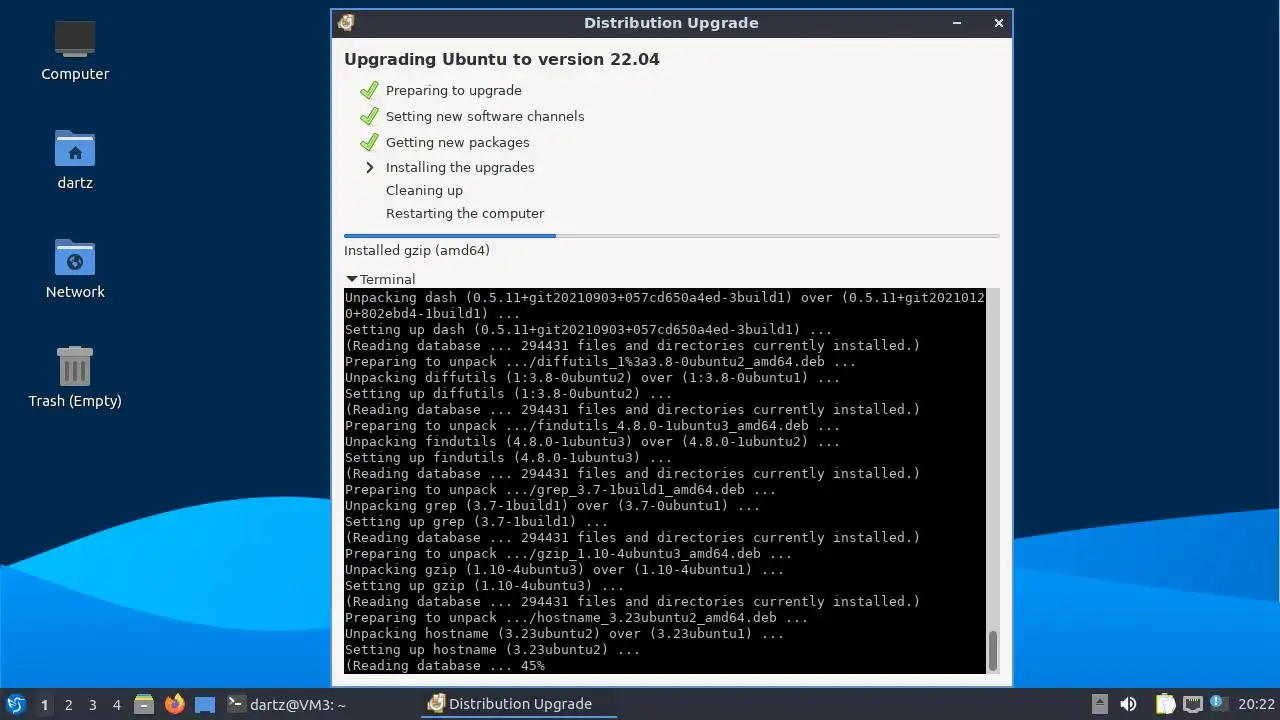Switch to workspace 4 in the pager
This screenshot has height=720, width=1280.
[x=117, y=704]
